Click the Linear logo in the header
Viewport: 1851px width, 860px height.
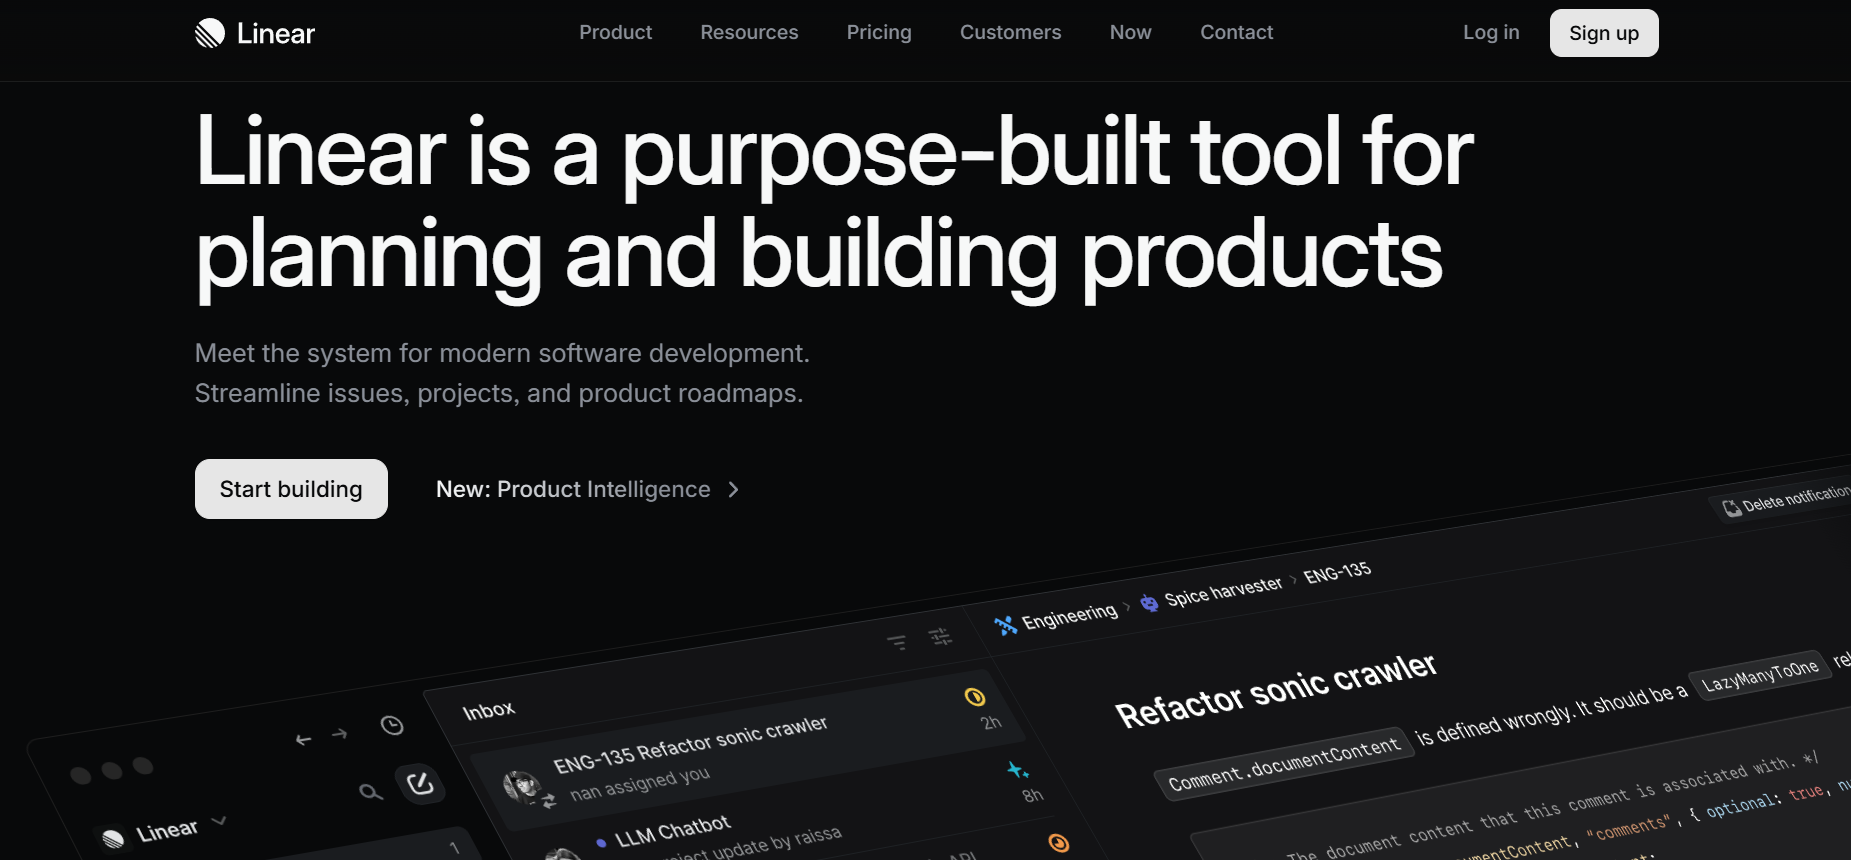(x=255, y=33)
